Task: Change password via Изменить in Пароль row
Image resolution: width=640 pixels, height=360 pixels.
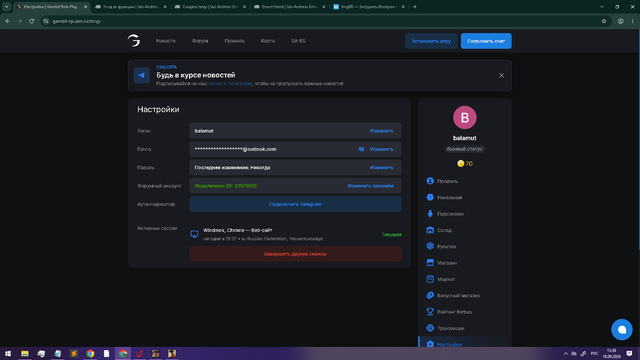Action: click(382, 167)
